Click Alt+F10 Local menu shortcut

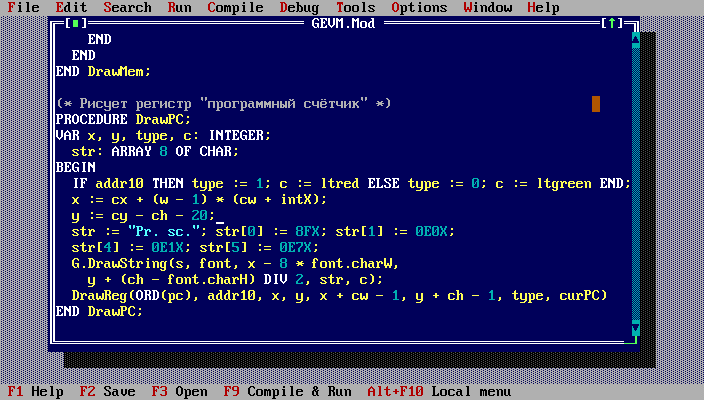[x=430, y=392]
